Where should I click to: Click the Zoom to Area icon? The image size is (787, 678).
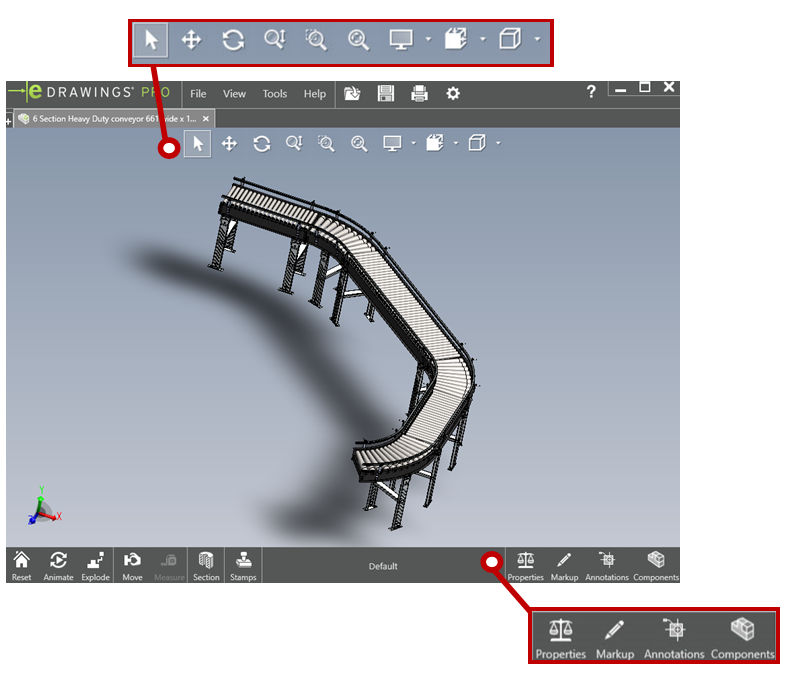click(326, 144)
